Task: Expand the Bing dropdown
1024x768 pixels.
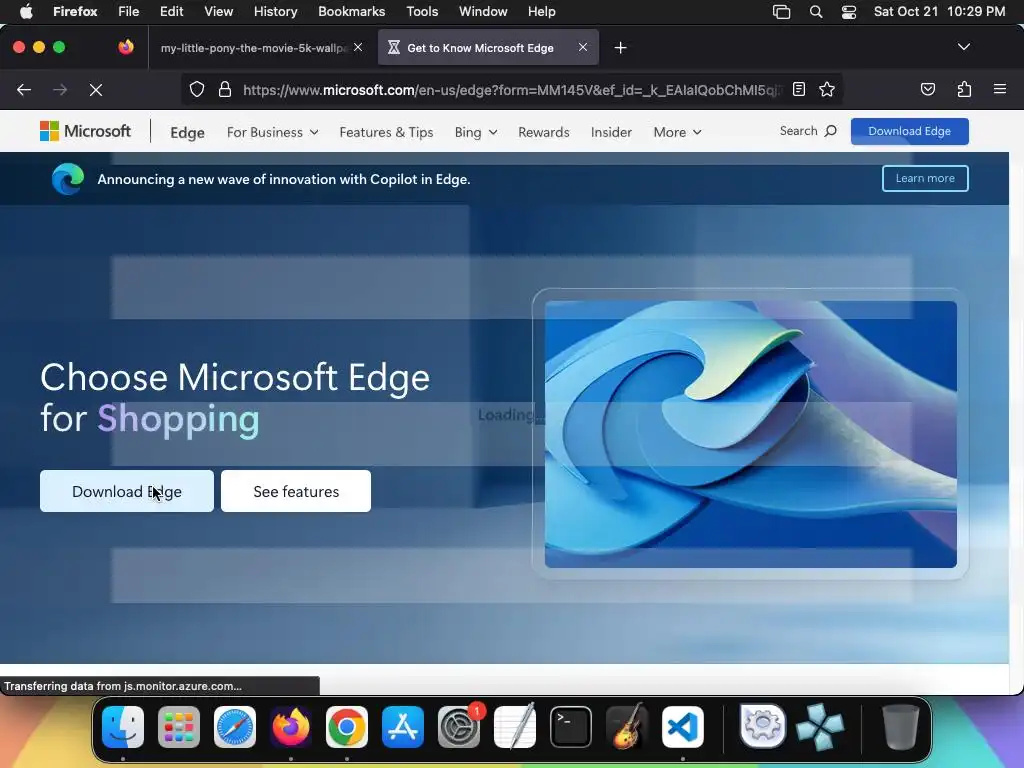Action: click(475, 132)
